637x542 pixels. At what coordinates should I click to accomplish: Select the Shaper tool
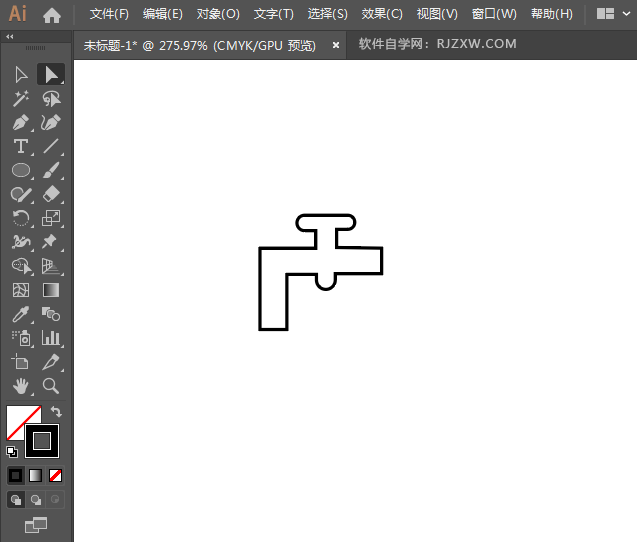pos(21,195)
